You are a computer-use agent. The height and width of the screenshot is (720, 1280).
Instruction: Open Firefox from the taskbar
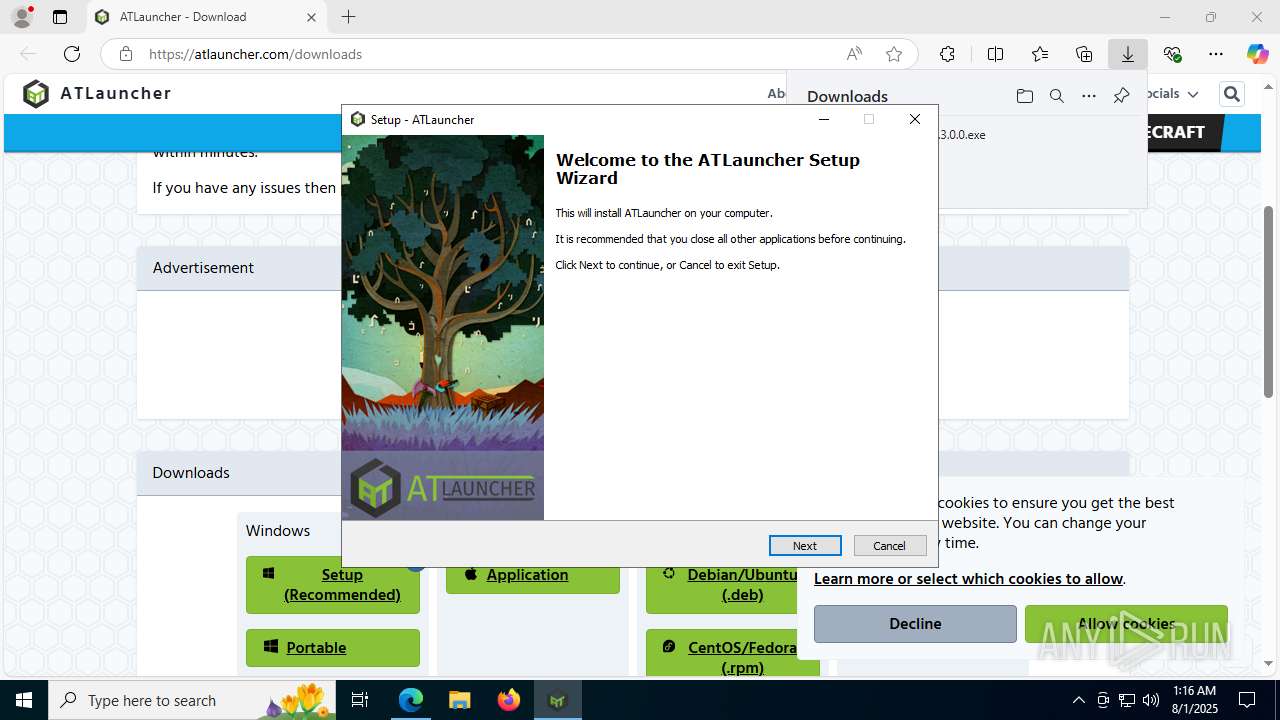click(x=508, y=700)
